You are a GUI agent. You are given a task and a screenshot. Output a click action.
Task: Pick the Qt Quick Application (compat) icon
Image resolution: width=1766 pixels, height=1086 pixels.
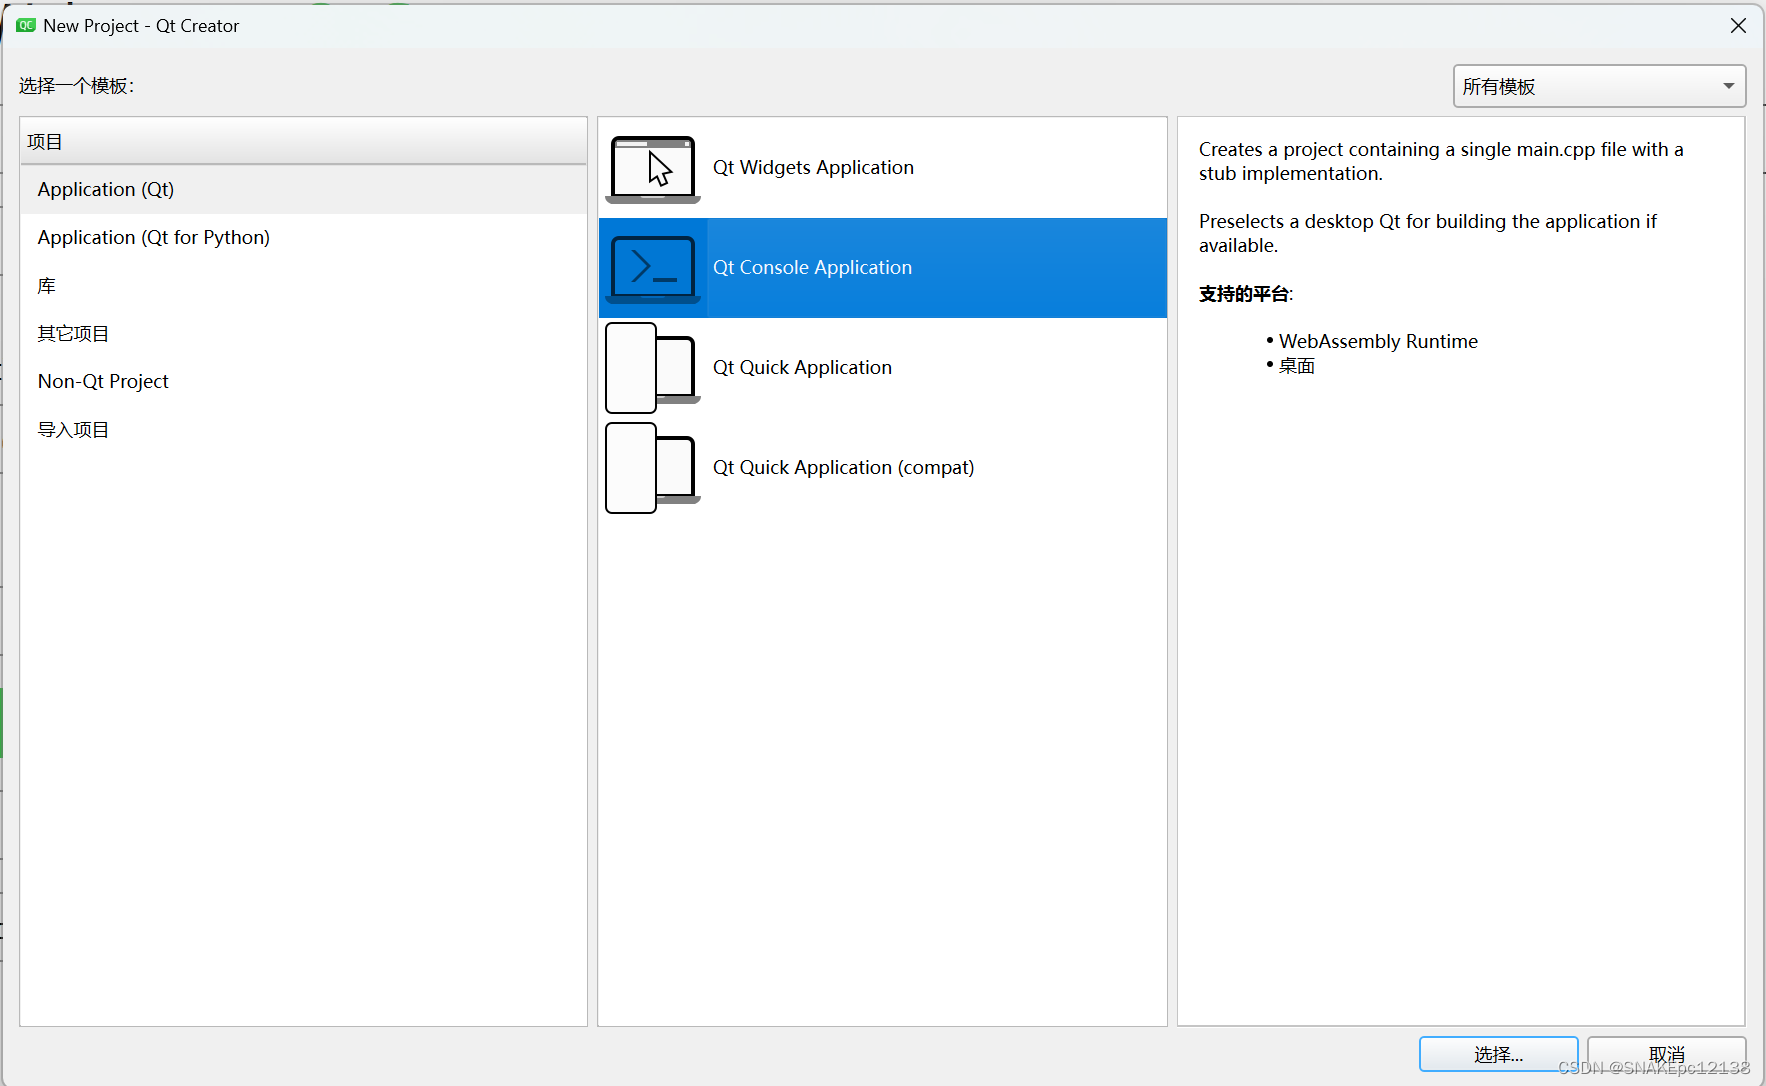coord(653,468)
